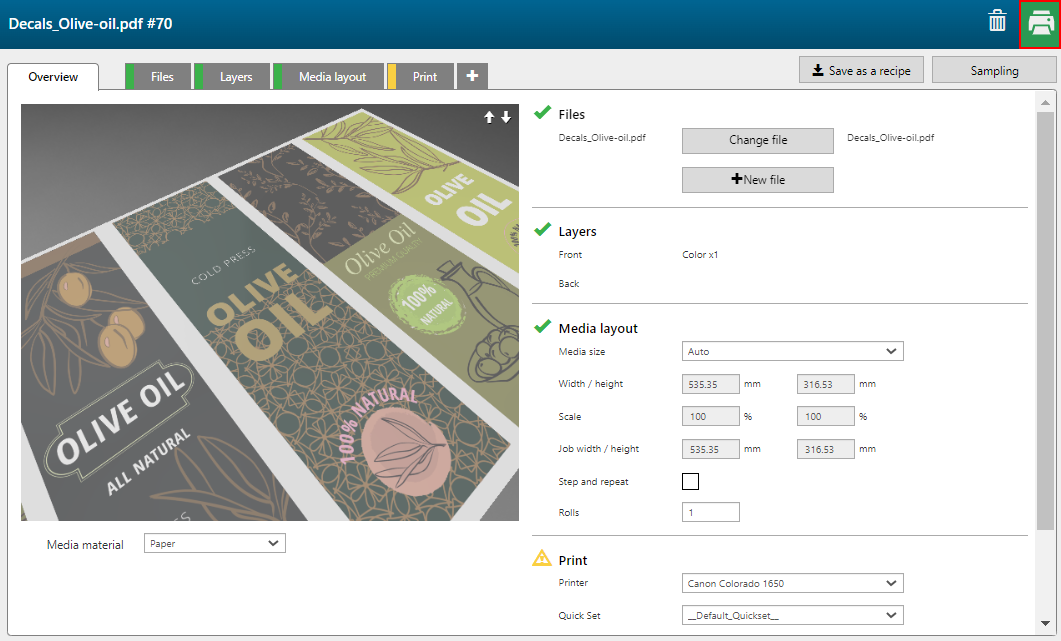Click the Rolls input field
The width and height of the screenshot is (1061, 641).
710,512
